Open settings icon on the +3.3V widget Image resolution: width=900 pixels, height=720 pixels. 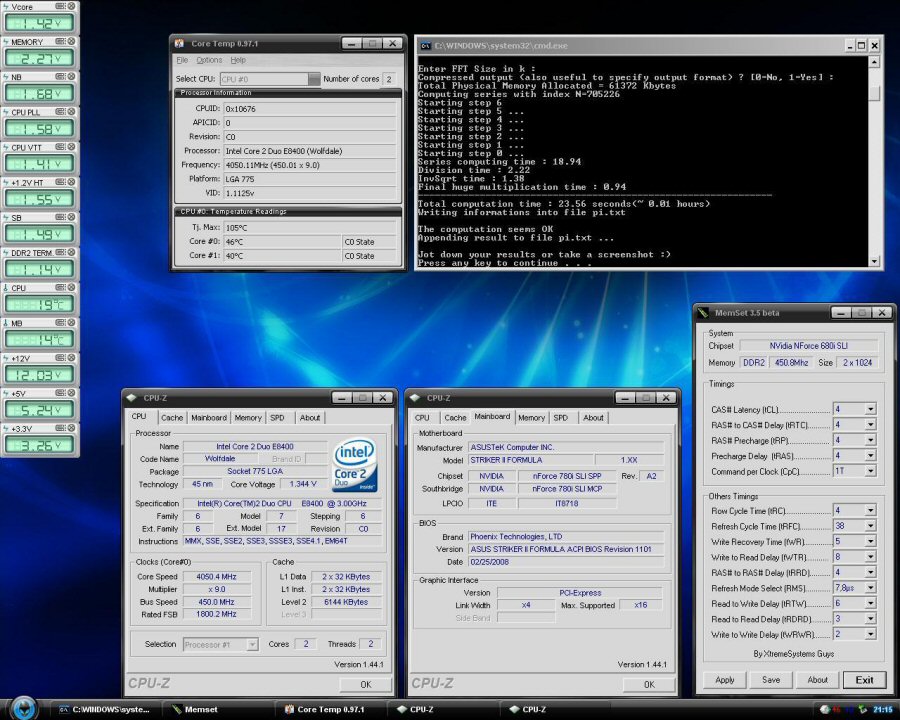coord(60,428)
